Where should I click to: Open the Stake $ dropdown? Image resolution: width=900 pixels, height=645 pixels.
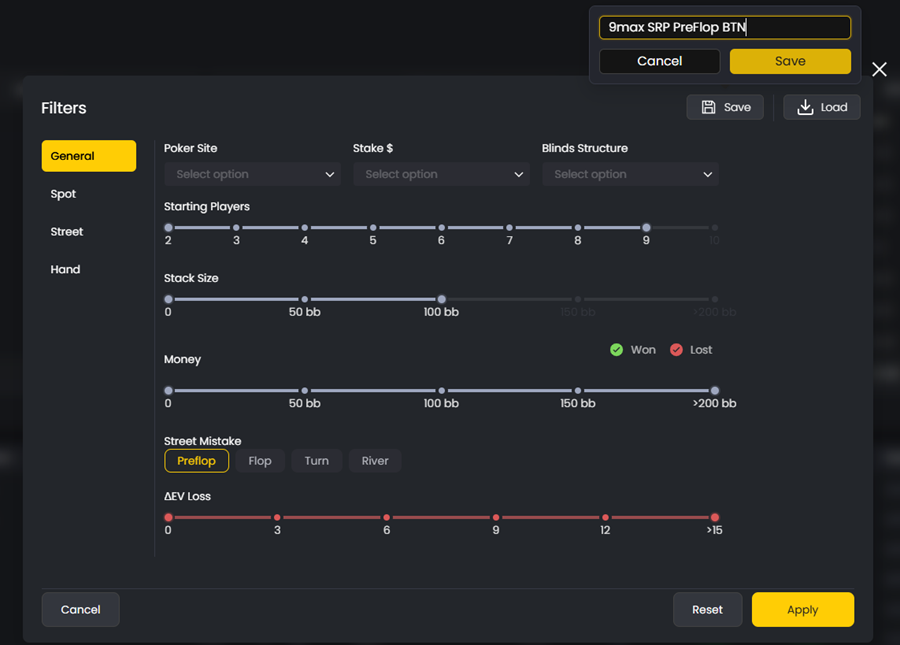pos(441,174)
